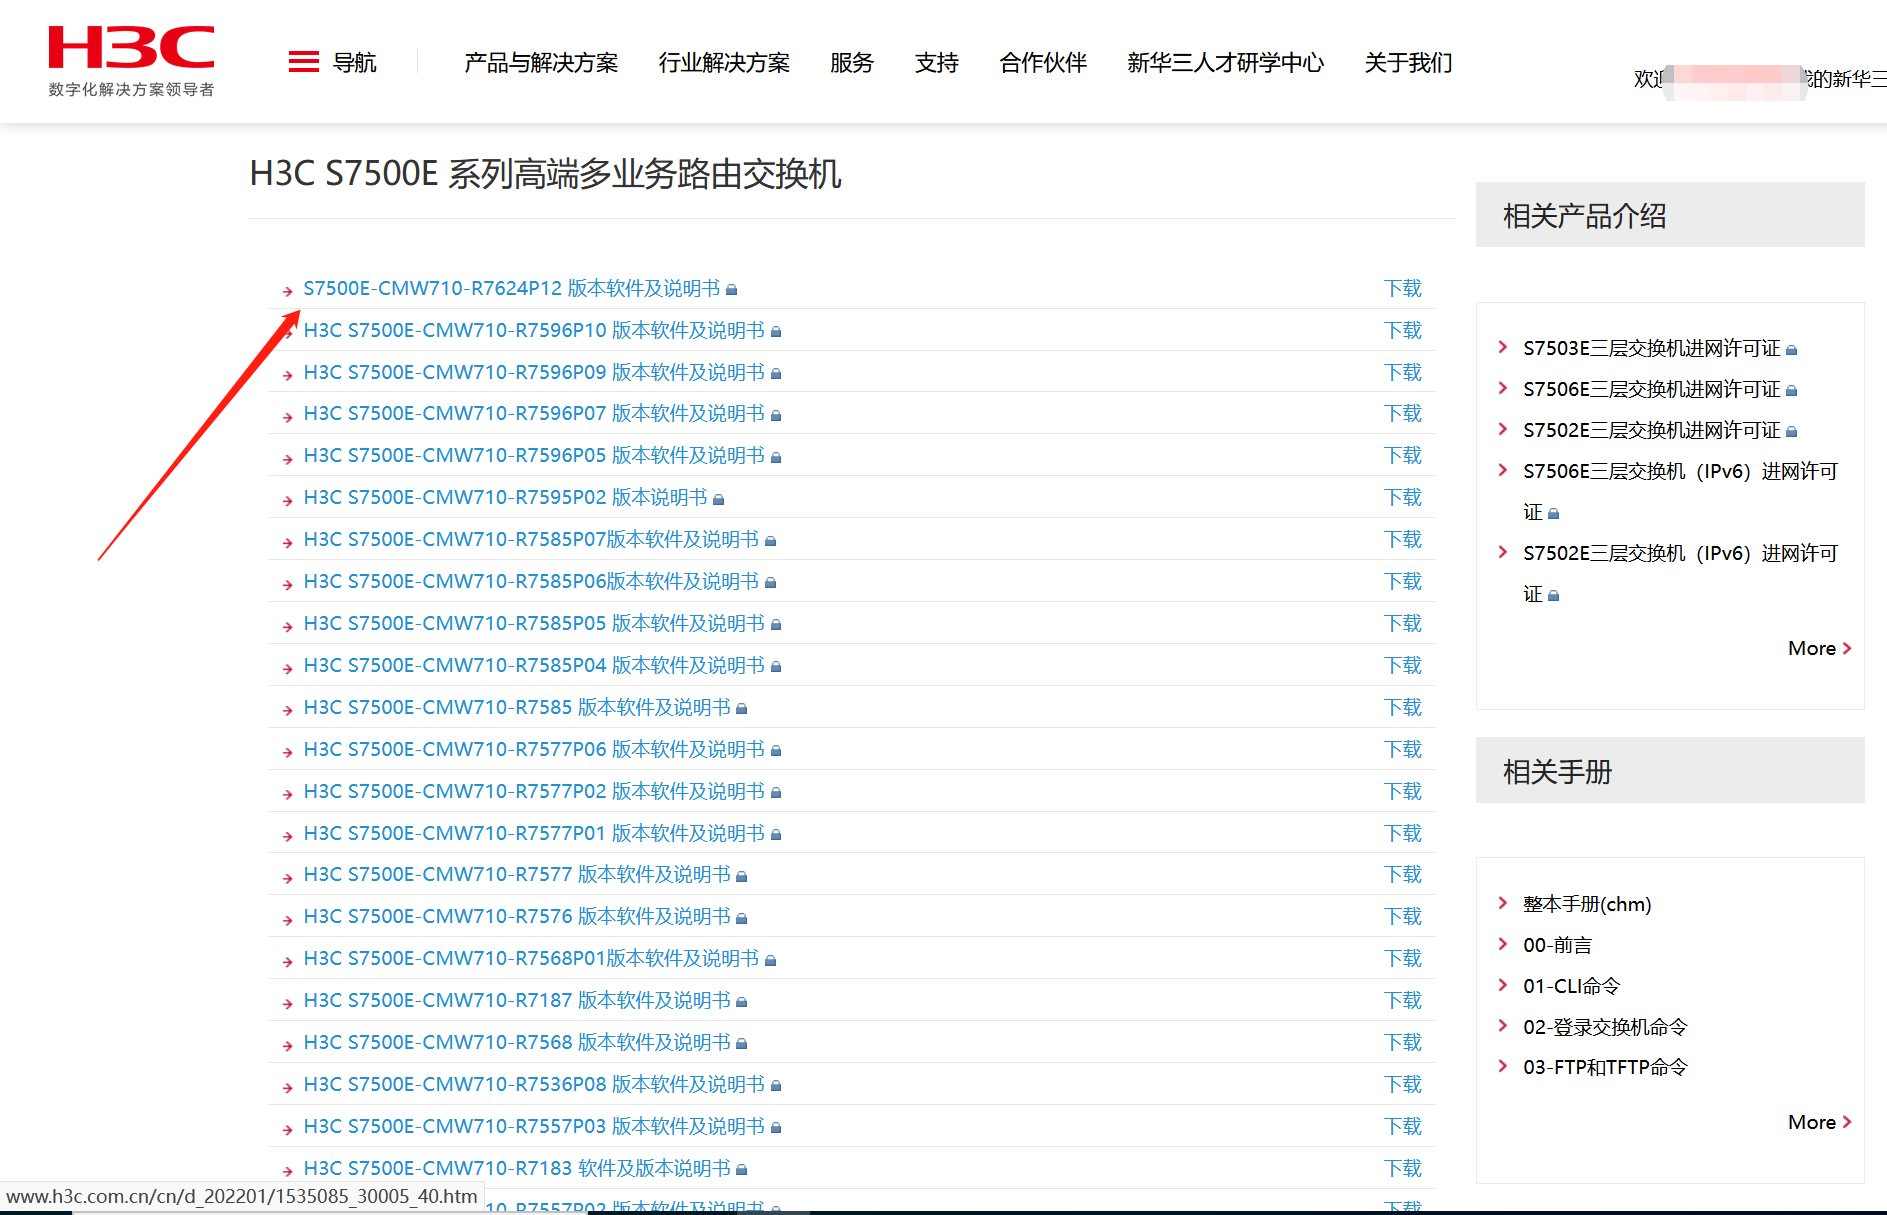The height and width of the screenshot is (1215, 1887).
Task: Open H3C S7500E-CMW710-R7577P06 release link
Action: (534, 750)
